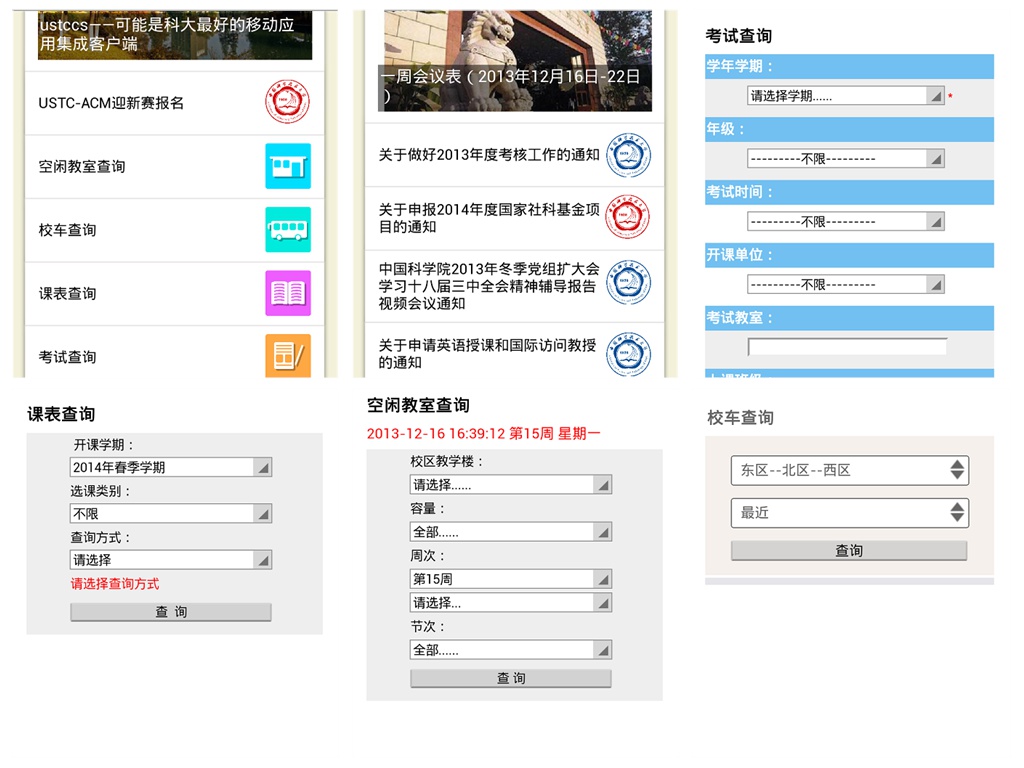Open the 2014年春季学期 semester dropdown
Screen dimensions: 1024x768
[171, 467]
